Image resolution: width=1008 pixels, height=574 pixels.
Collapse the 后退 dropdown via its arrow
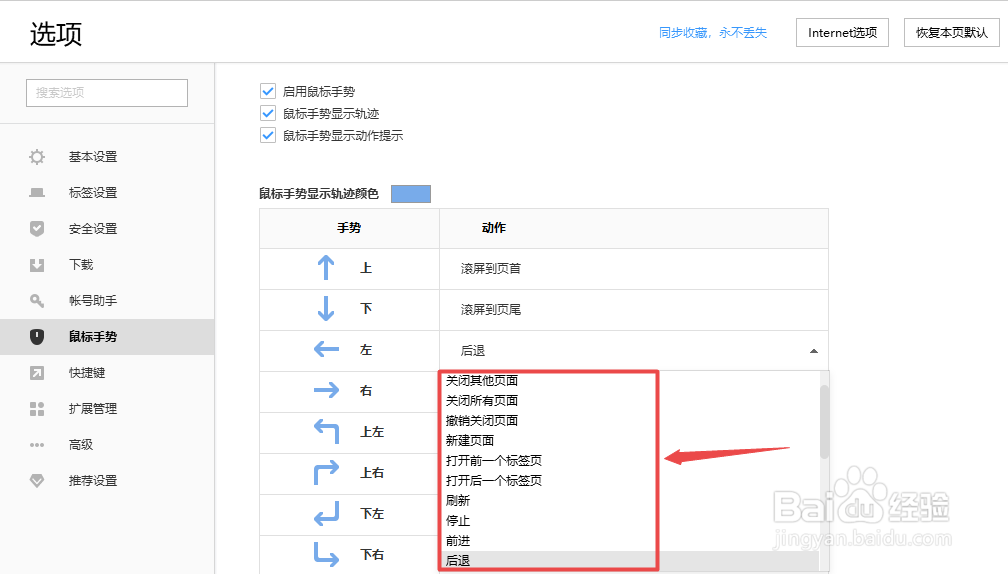(x=814, y=351)
